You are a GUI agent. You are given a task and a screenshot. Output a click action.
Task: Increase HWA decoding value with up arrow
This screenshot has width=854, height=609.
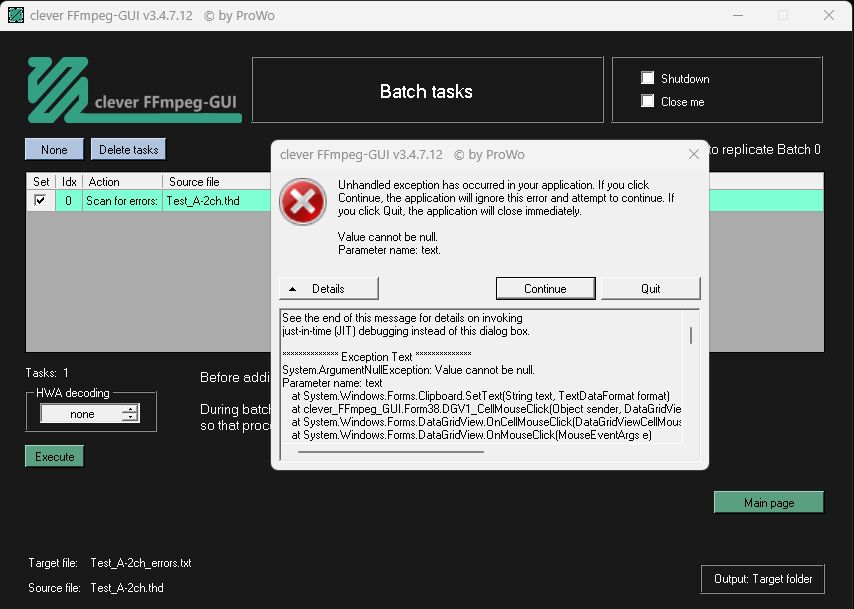(130, 409)
